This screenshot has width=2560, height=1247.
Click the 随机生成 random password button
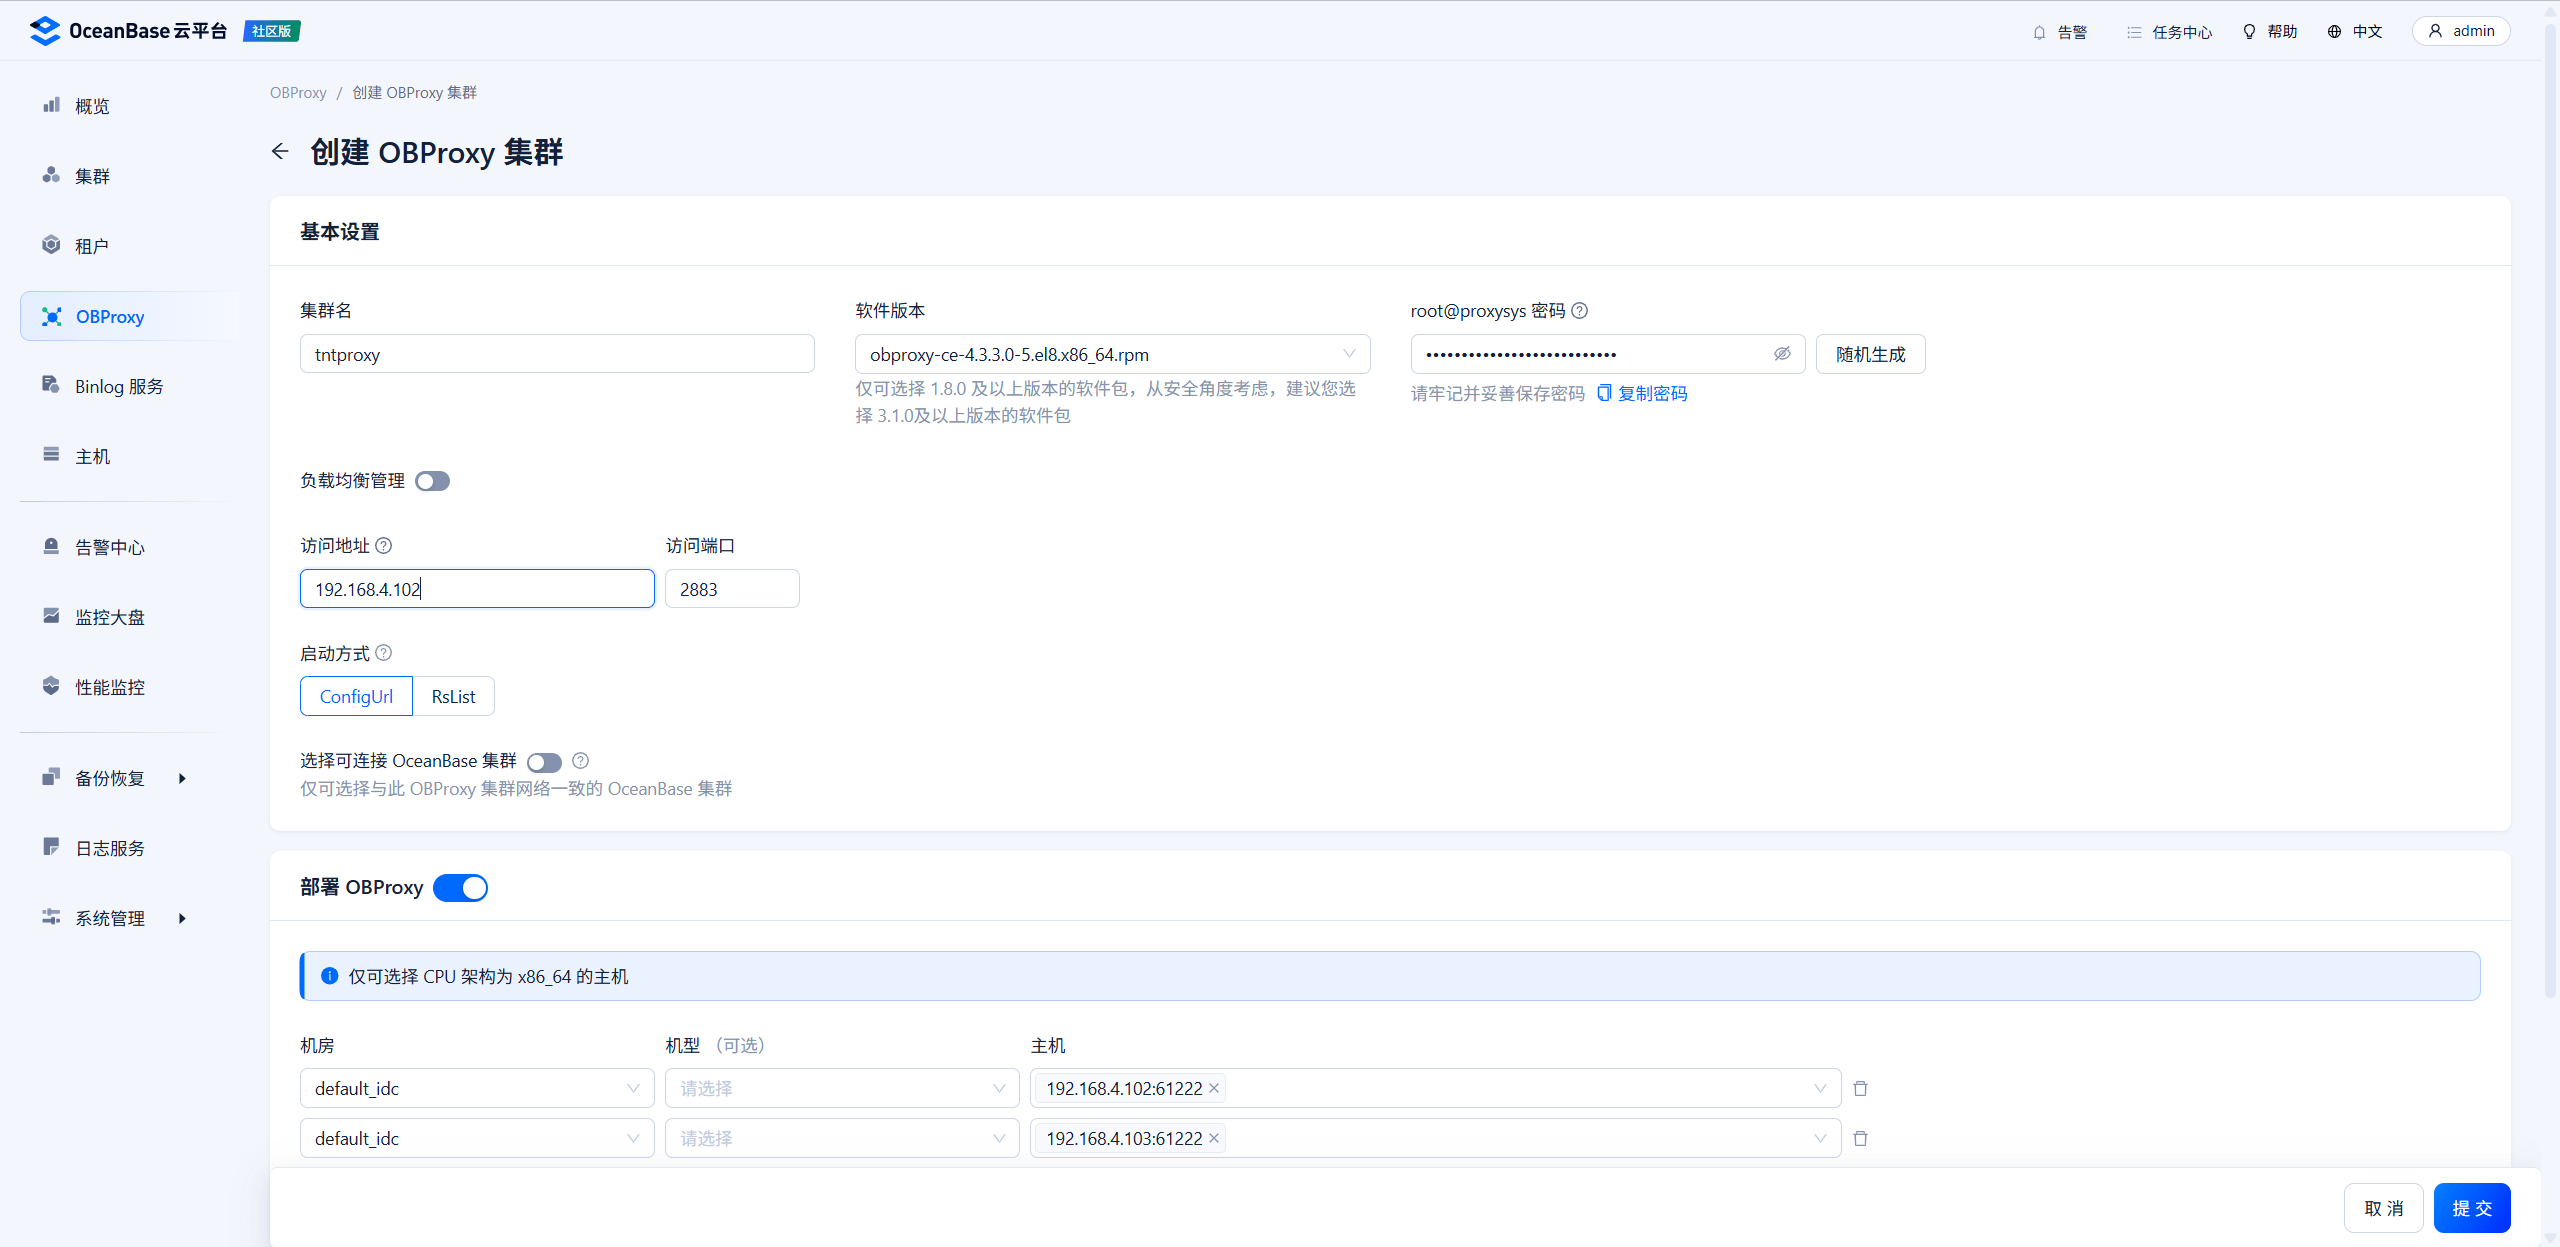click(1869, 353)
